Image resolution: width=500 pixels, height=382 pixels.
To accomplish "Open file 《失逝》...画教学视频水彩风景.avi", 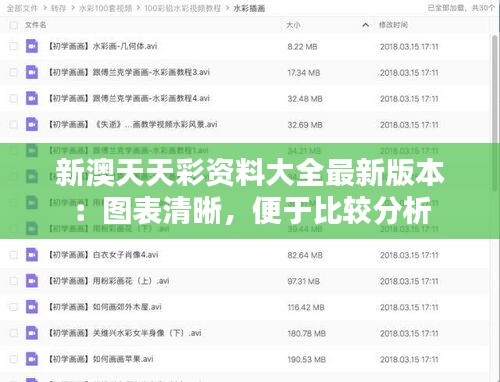I will (x=133, y=124).
